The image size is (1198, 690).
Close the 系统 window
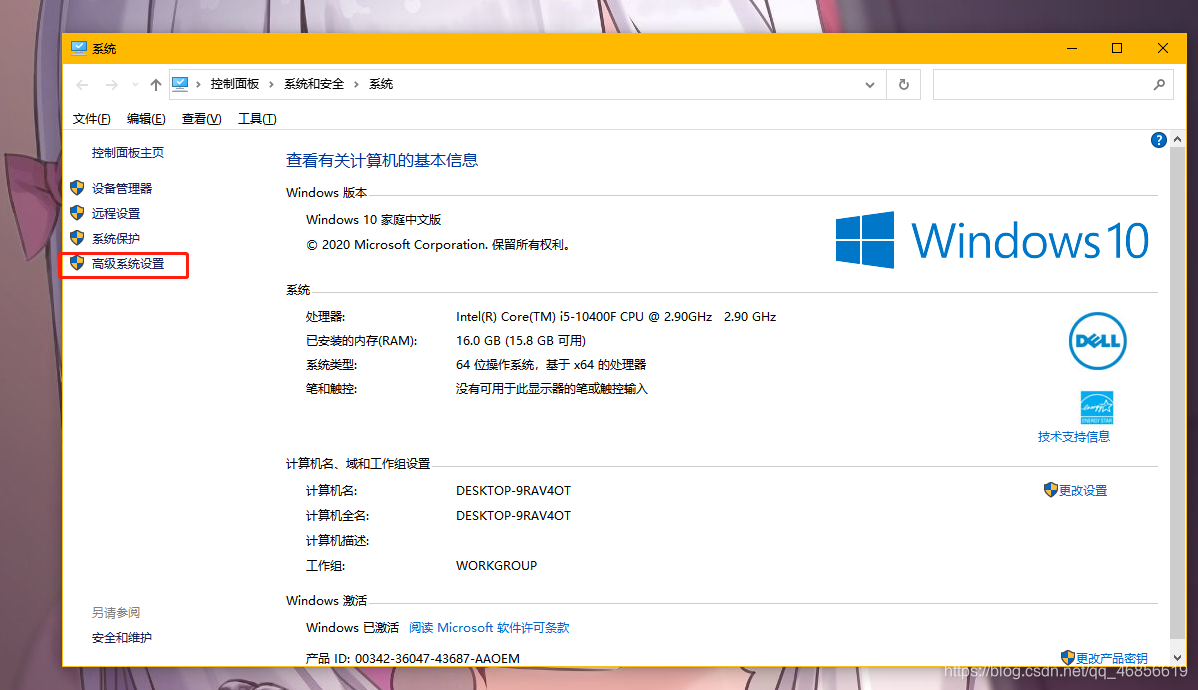pyautogui.click(x=1163, y=48)
